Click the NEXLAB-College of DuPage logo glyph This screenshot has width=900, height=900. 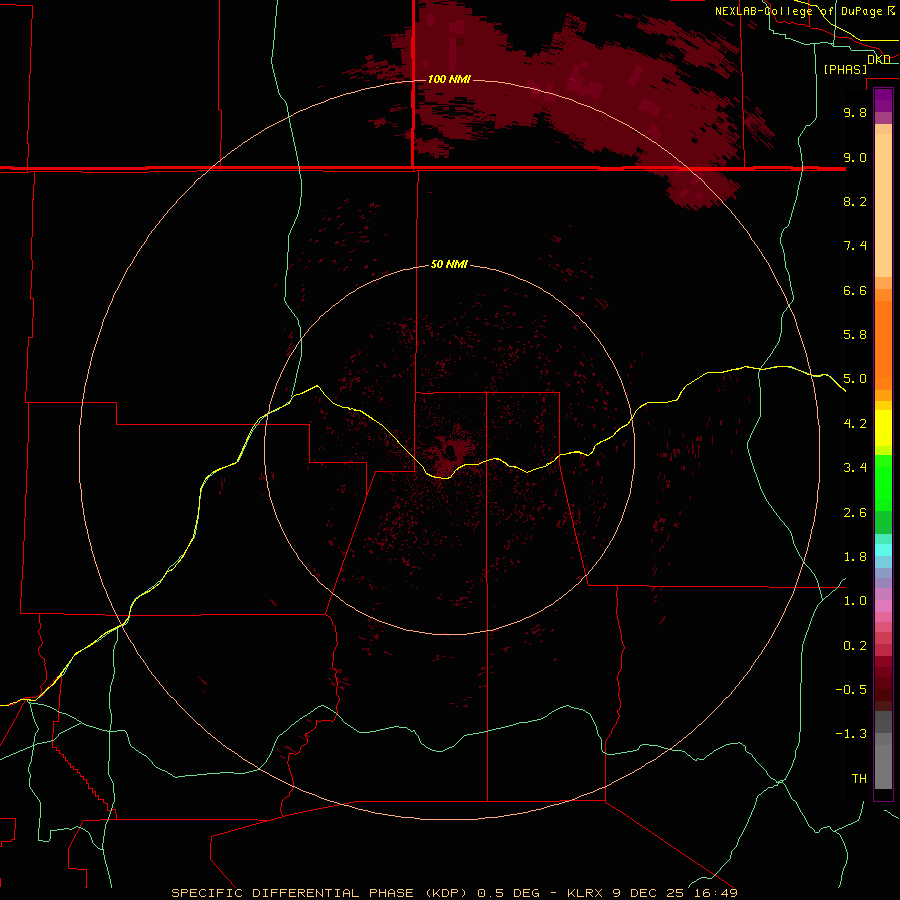891,11
